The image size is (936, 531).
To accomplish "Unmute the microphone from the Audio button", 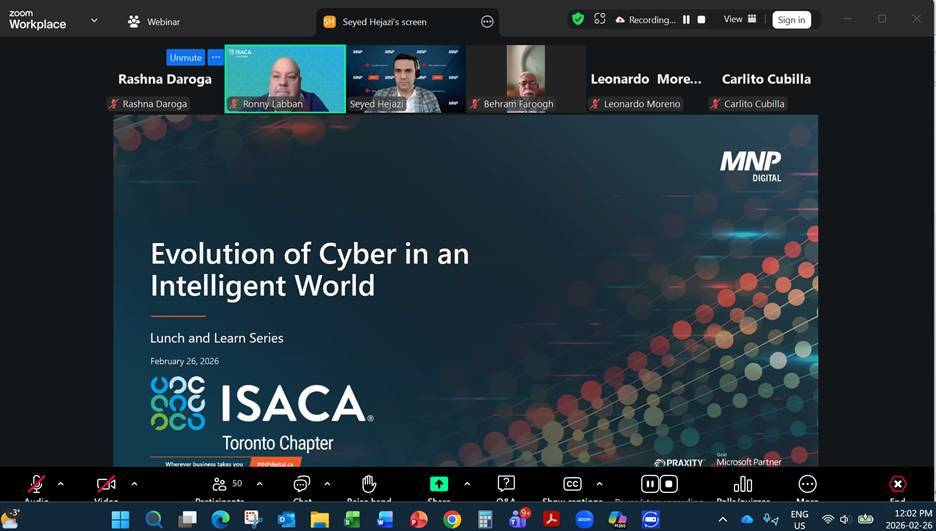I will pyautogui.click(x=36, y=484).
